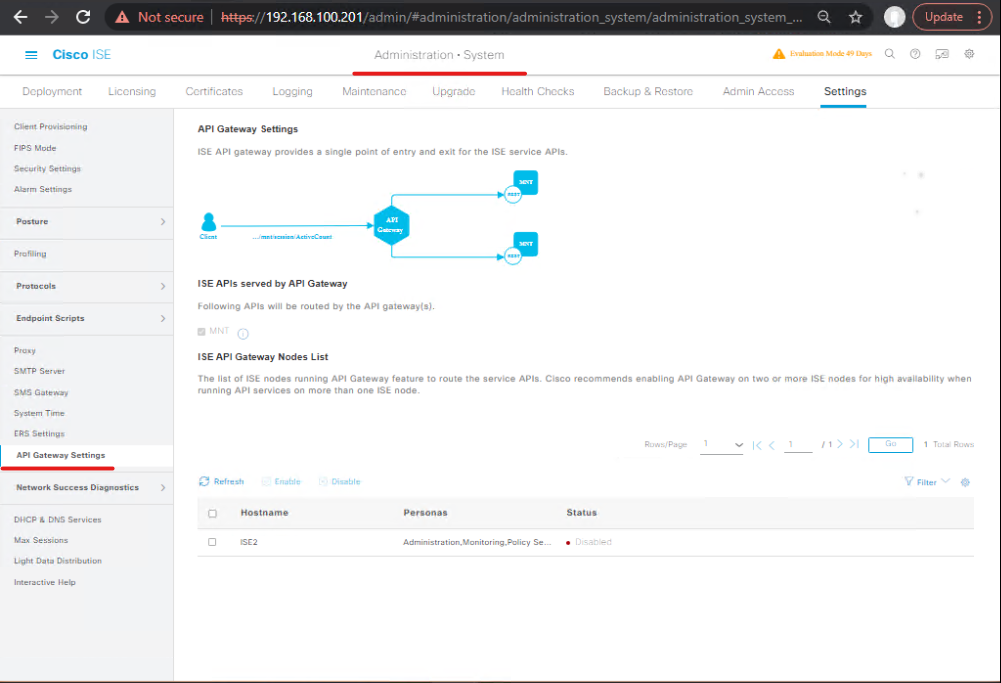This screenshot has width=1001, height=683.
Task: Switch to the Deployment tab
Action: (x=52, y=91)
